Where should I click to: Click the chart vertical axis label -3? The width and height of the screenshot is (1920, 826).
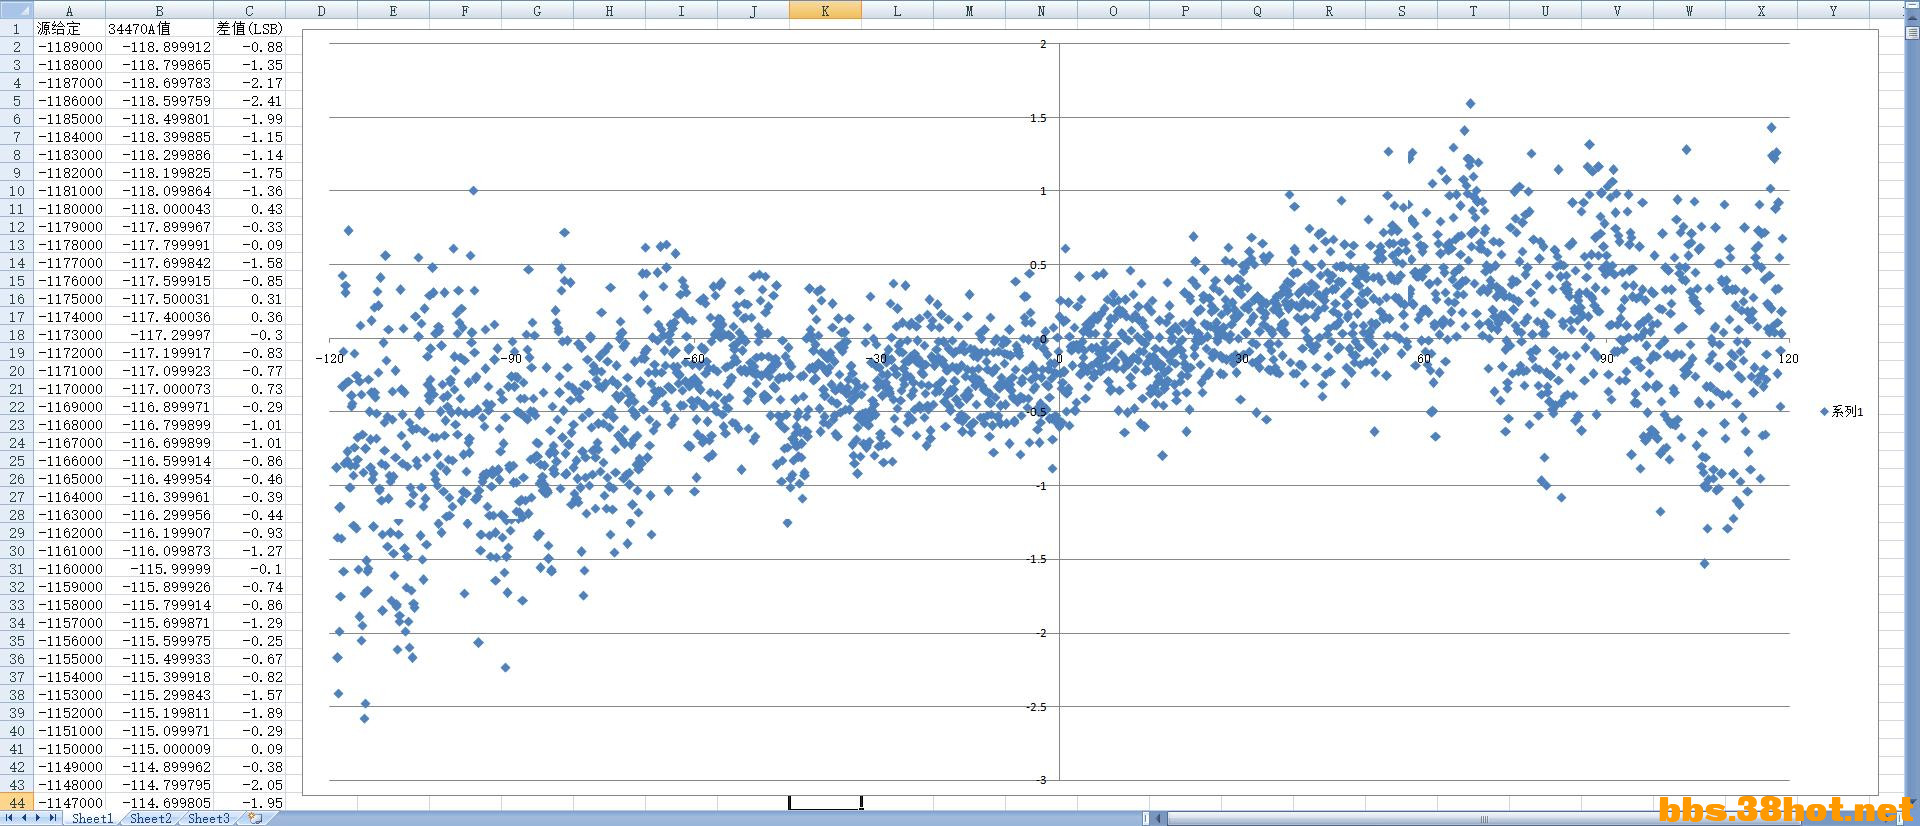tap(1041, 780)
